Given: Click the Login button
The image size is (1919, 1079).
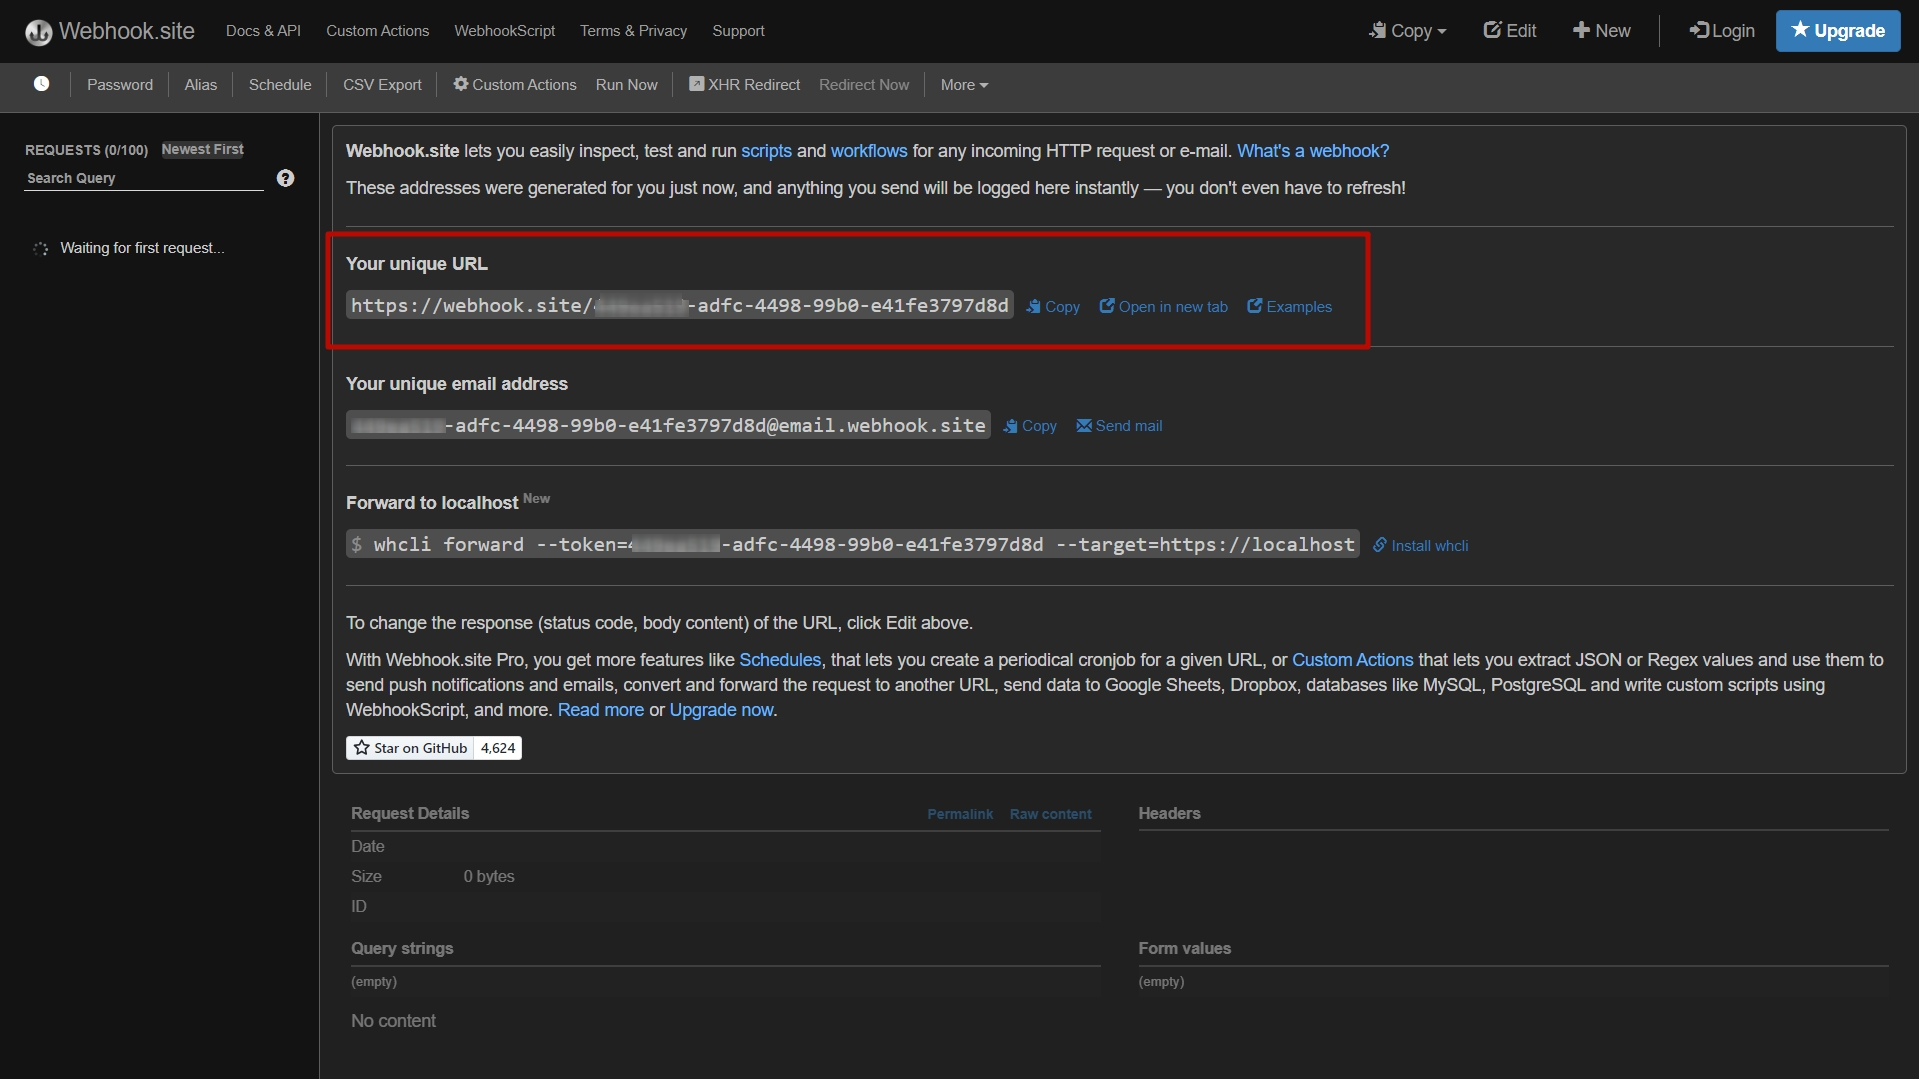Looking at the screenshot, I should click(1721, 31).
